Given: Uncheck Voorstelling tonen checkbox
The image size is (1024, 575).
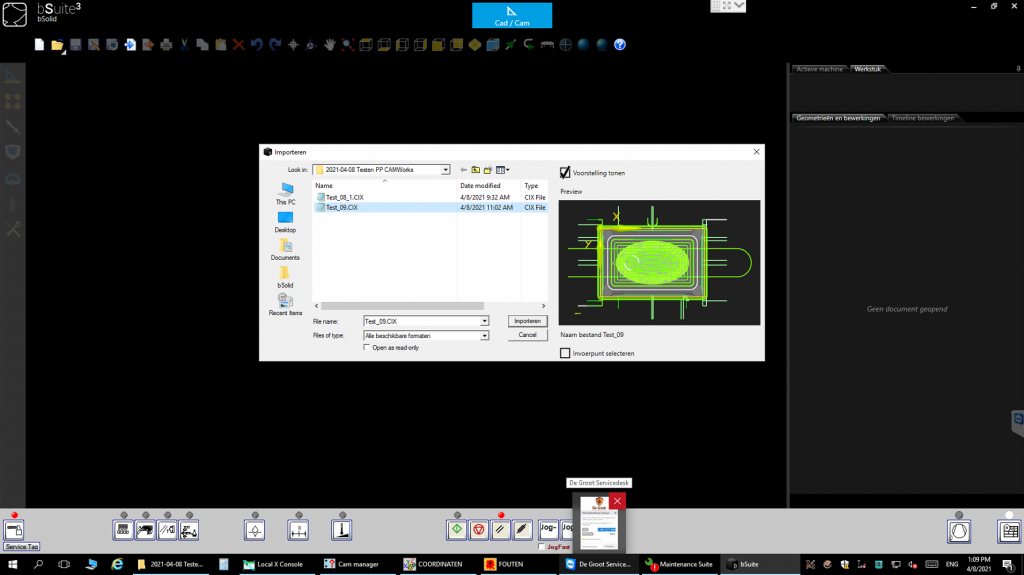Looking at the screenshot, I should coord(565,172).
